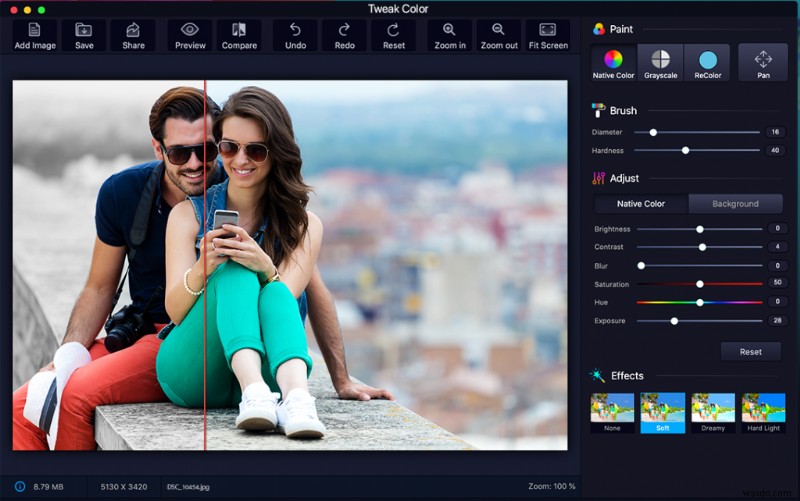Undo the last edit
This screenshot has height=501, width=800.
(x=295, y=36)
